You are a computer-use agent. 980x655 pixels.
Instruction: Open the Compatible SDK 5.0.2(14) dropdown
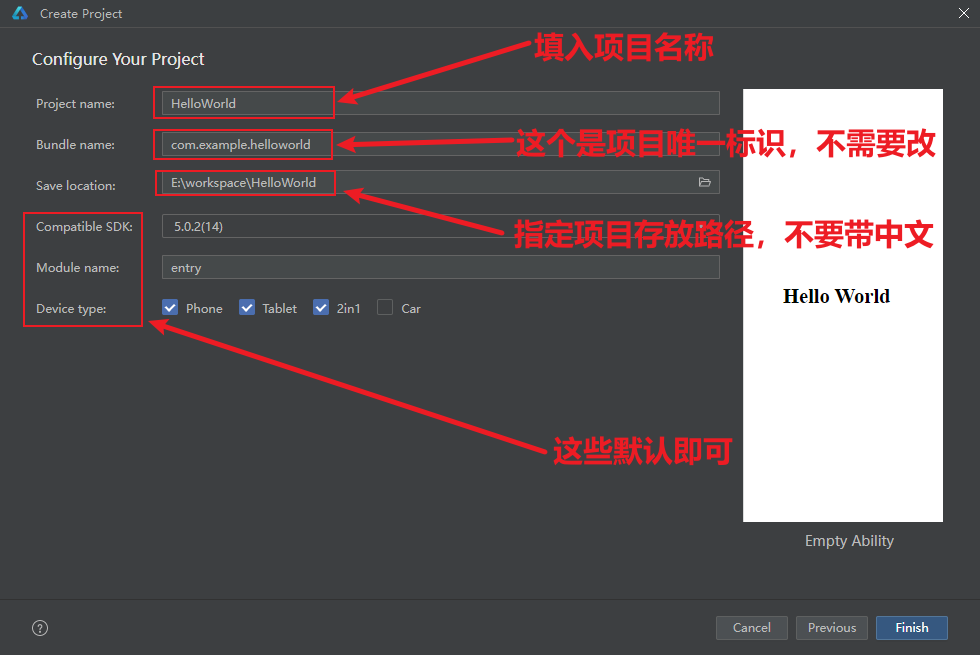click(x=441, y=226)
